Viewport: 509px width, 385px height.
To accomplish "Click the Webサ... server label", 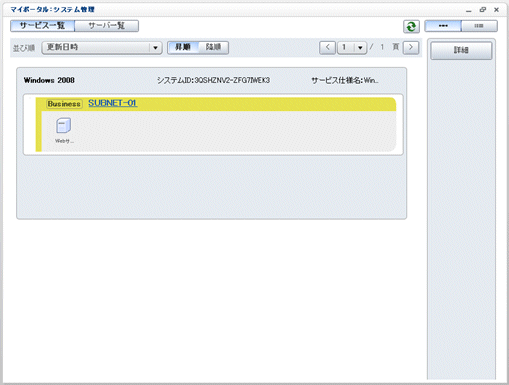I will click(x=64, y=141).
